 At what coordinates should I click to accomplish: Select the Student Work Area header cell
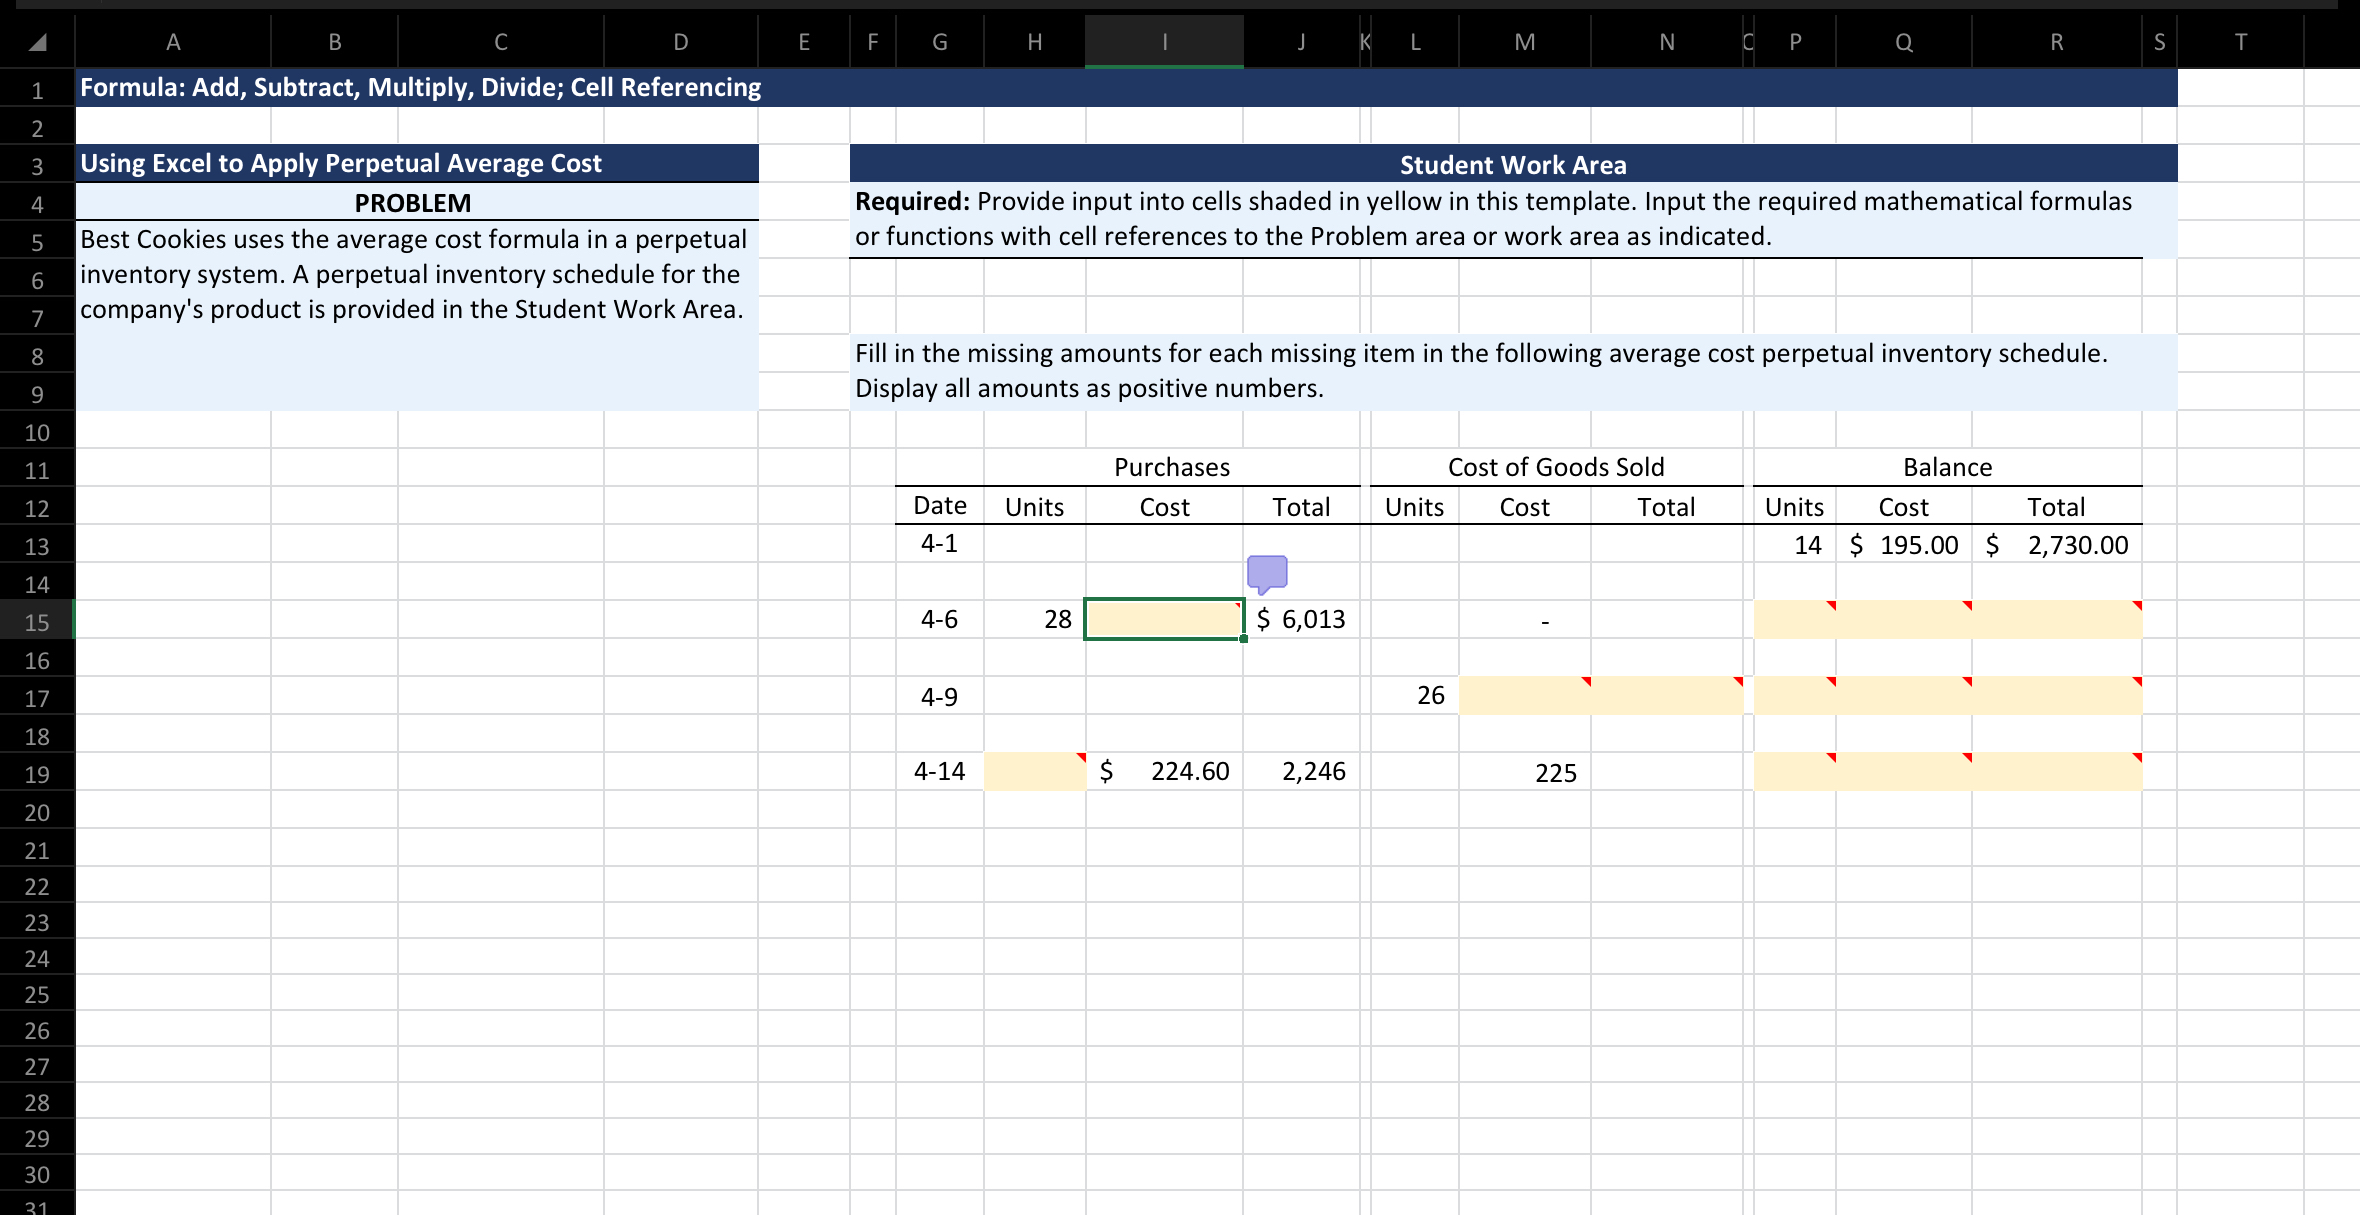[1512, 164]
